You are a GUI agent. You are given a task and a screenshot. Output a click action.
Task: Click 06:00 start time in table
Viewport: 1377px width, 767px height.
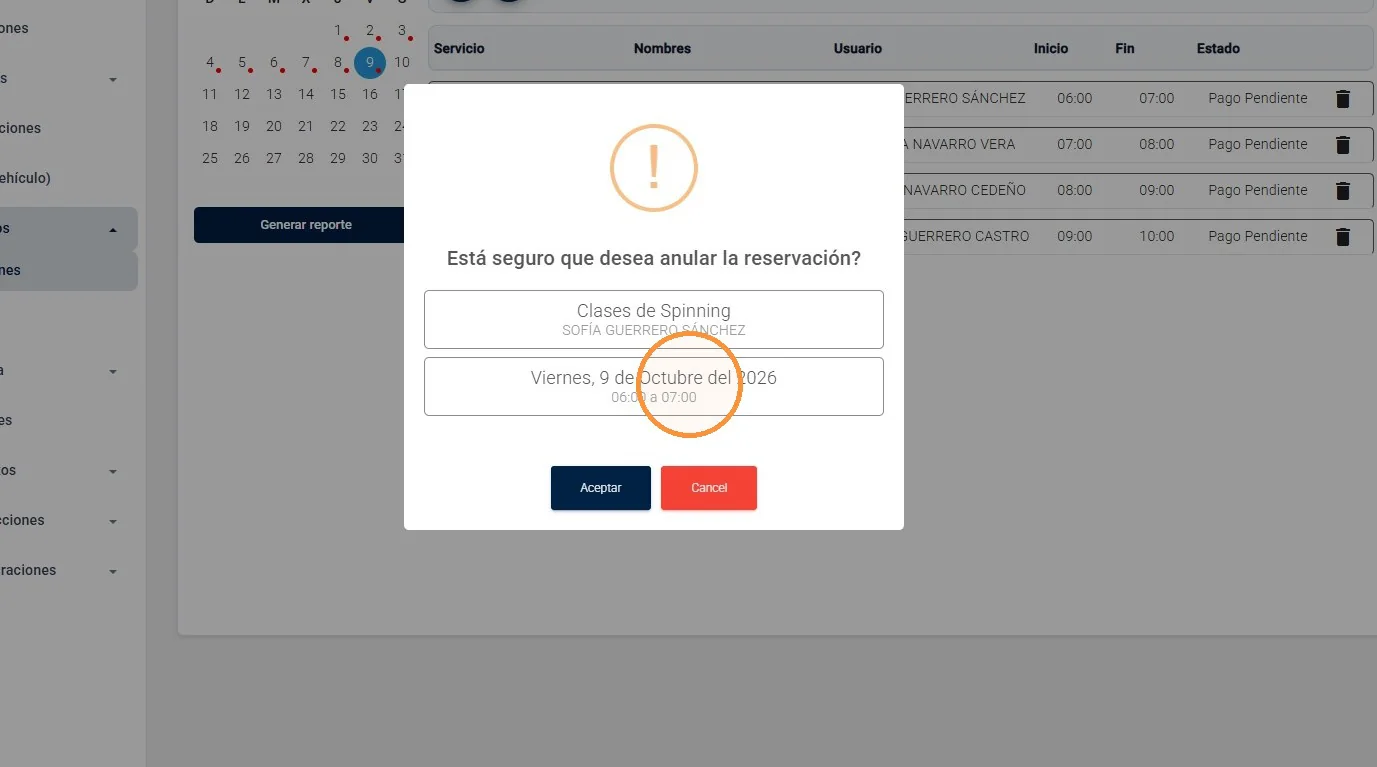click(1075, 98)
